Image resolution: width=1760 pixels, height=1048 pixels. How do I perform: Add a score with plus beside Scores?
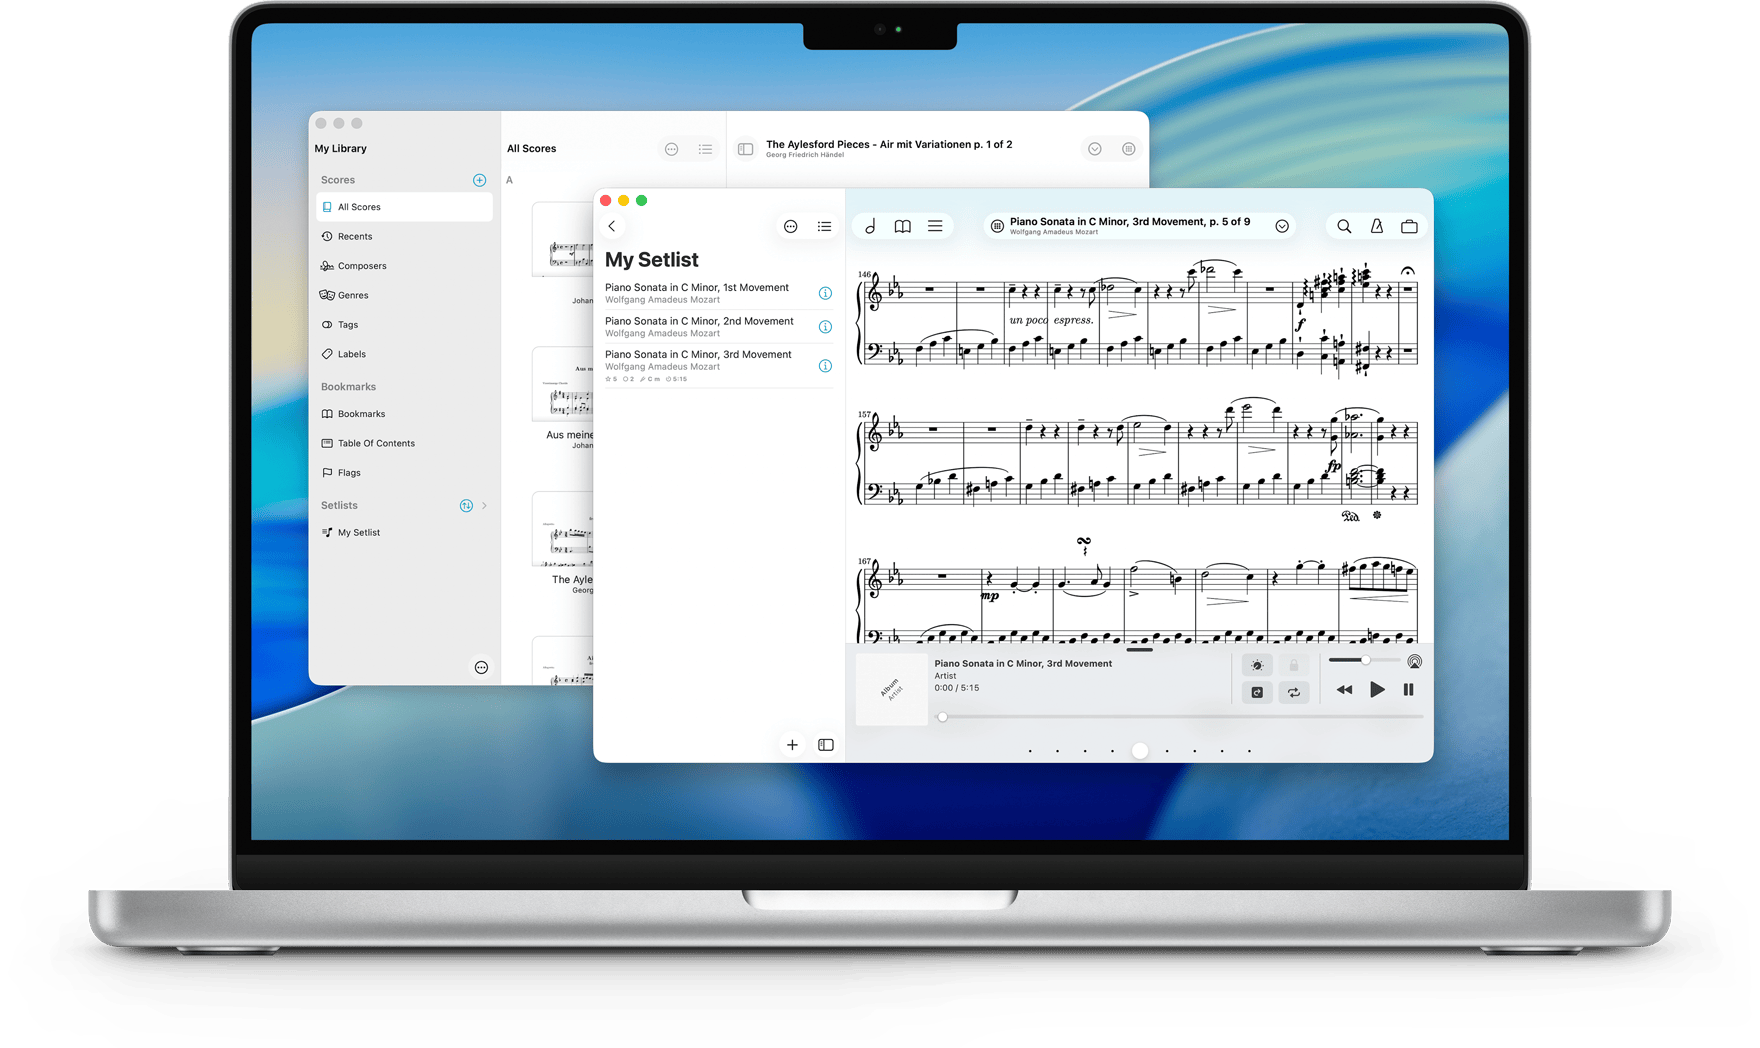[479, 180]
